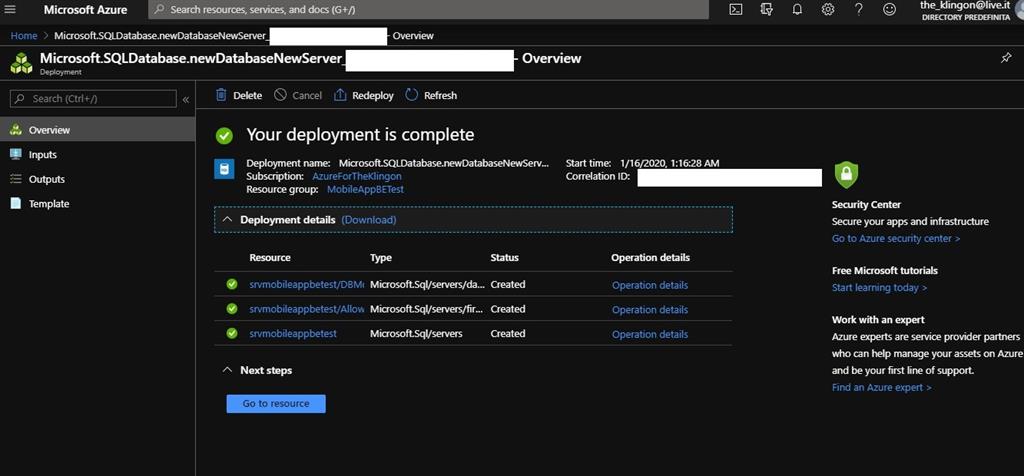The height and width of the screenshot is (476, 1024).
Task: Click the Refresh circular arrow icon
Action: [x=411, y=95]
